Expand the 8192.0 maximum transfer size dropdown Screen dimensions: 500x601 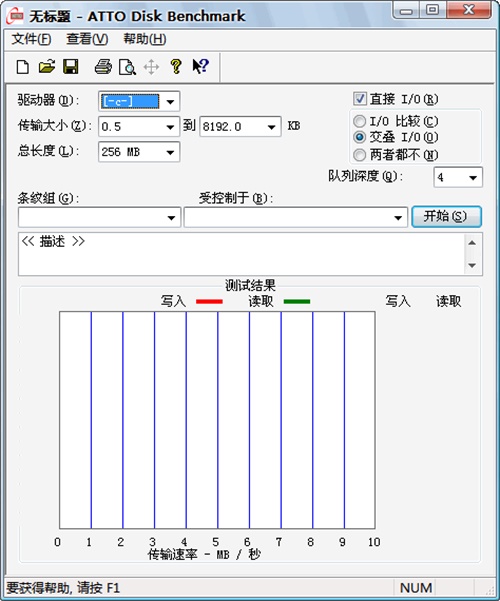(271, 127)
